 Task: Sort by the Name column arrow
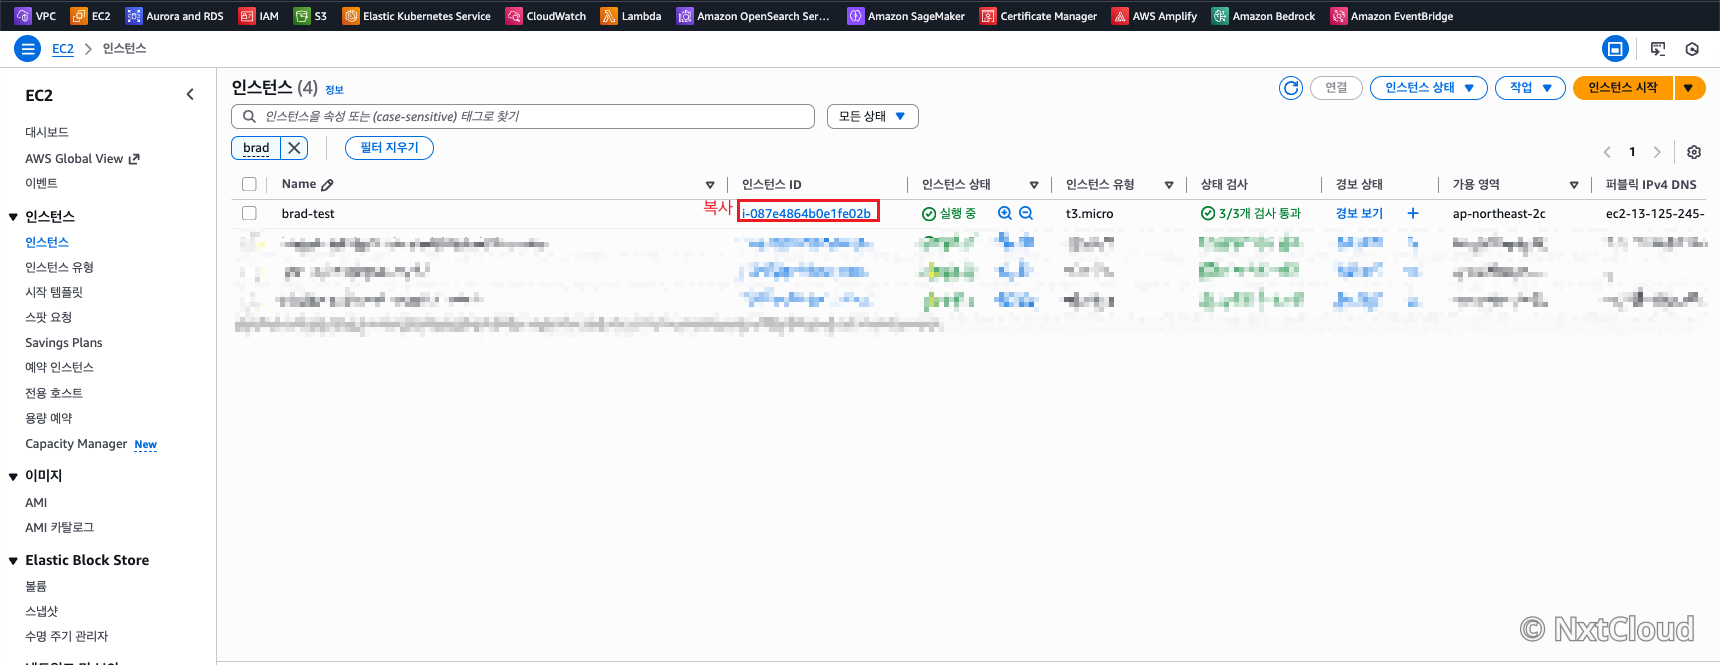pos(710,185)
